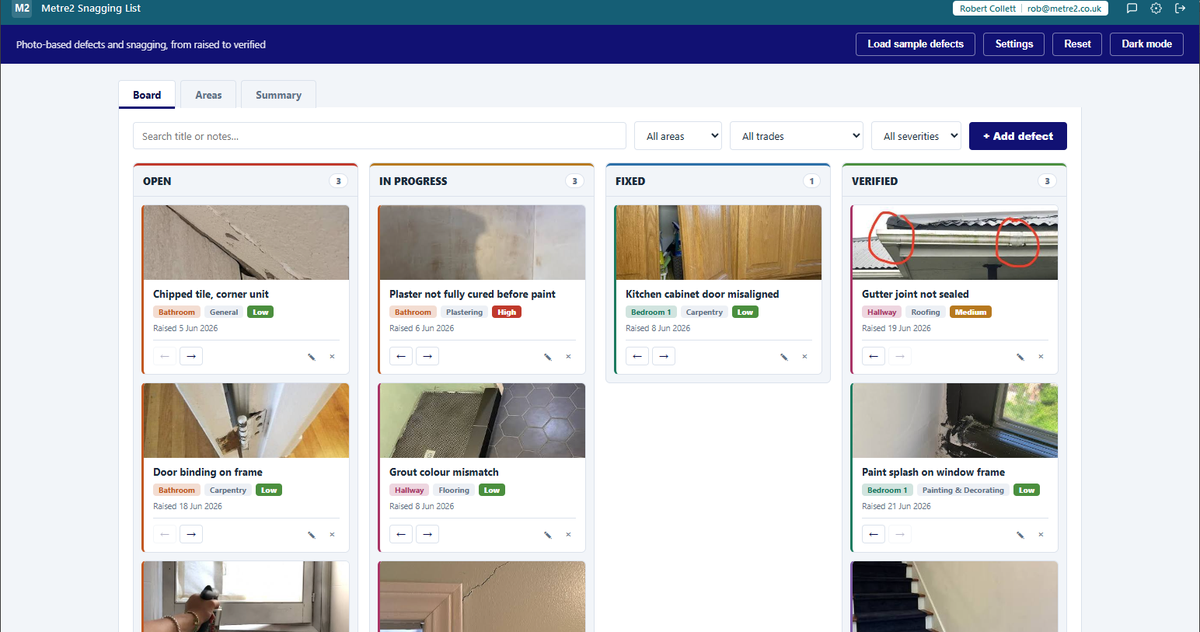Click the Bedroom 1 tag on Kitchen cabinet card
Viewport: 1200px width, 632px height.
tap(651, 312)
